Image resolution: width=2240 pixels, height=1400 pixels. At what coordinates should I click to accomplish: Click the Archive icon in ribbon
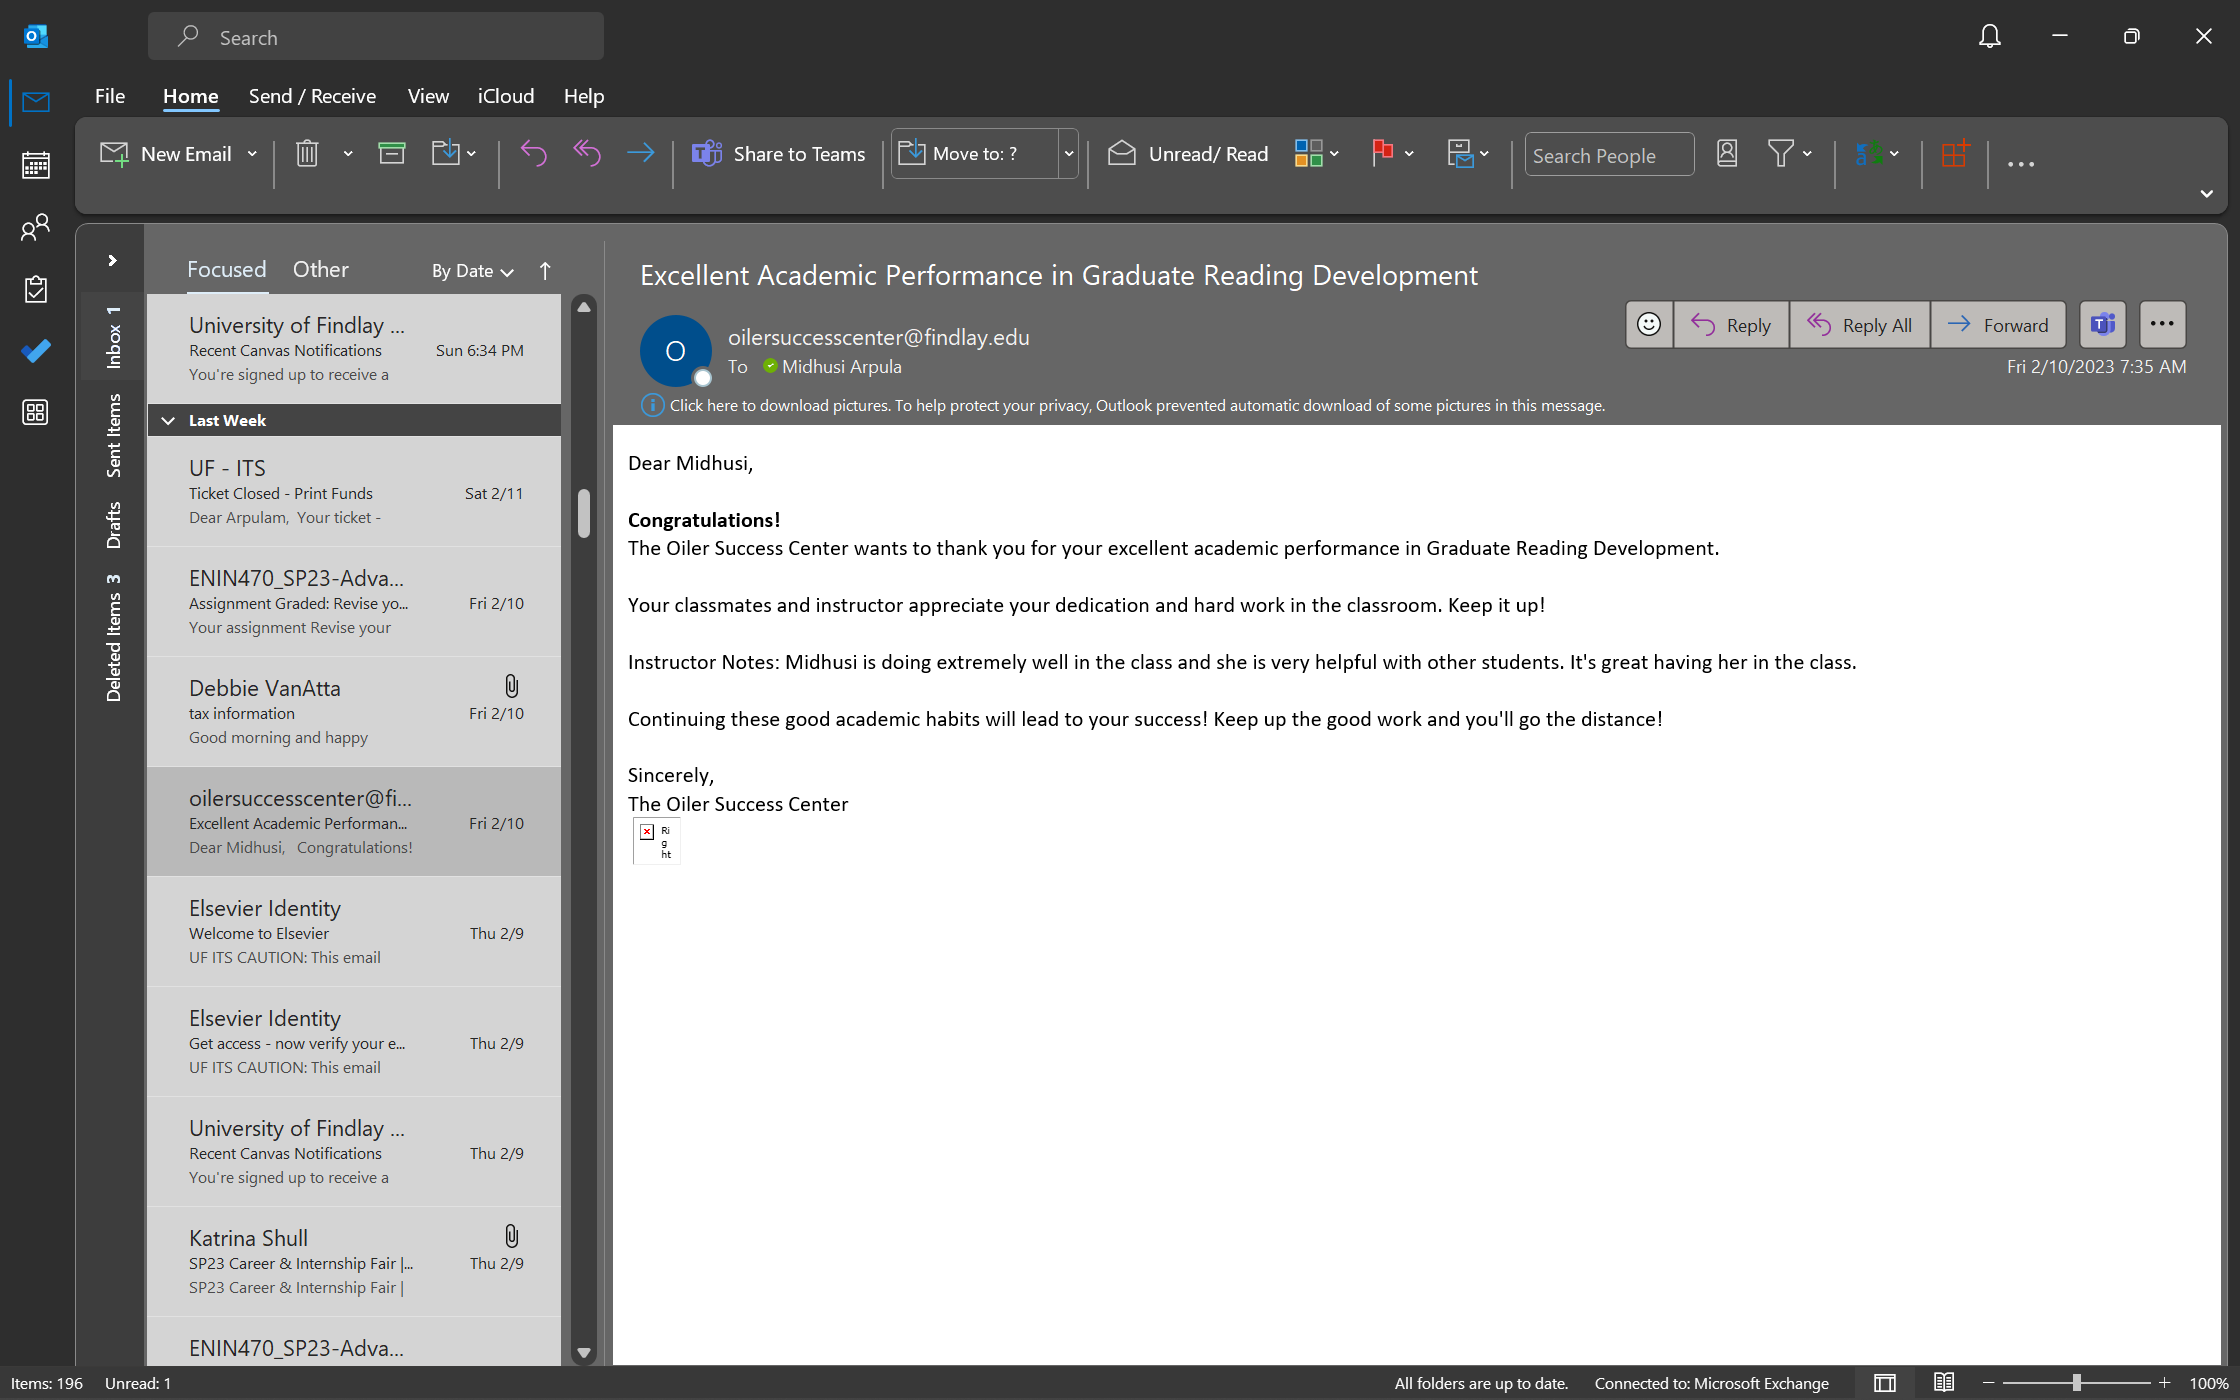click(391, 154)
